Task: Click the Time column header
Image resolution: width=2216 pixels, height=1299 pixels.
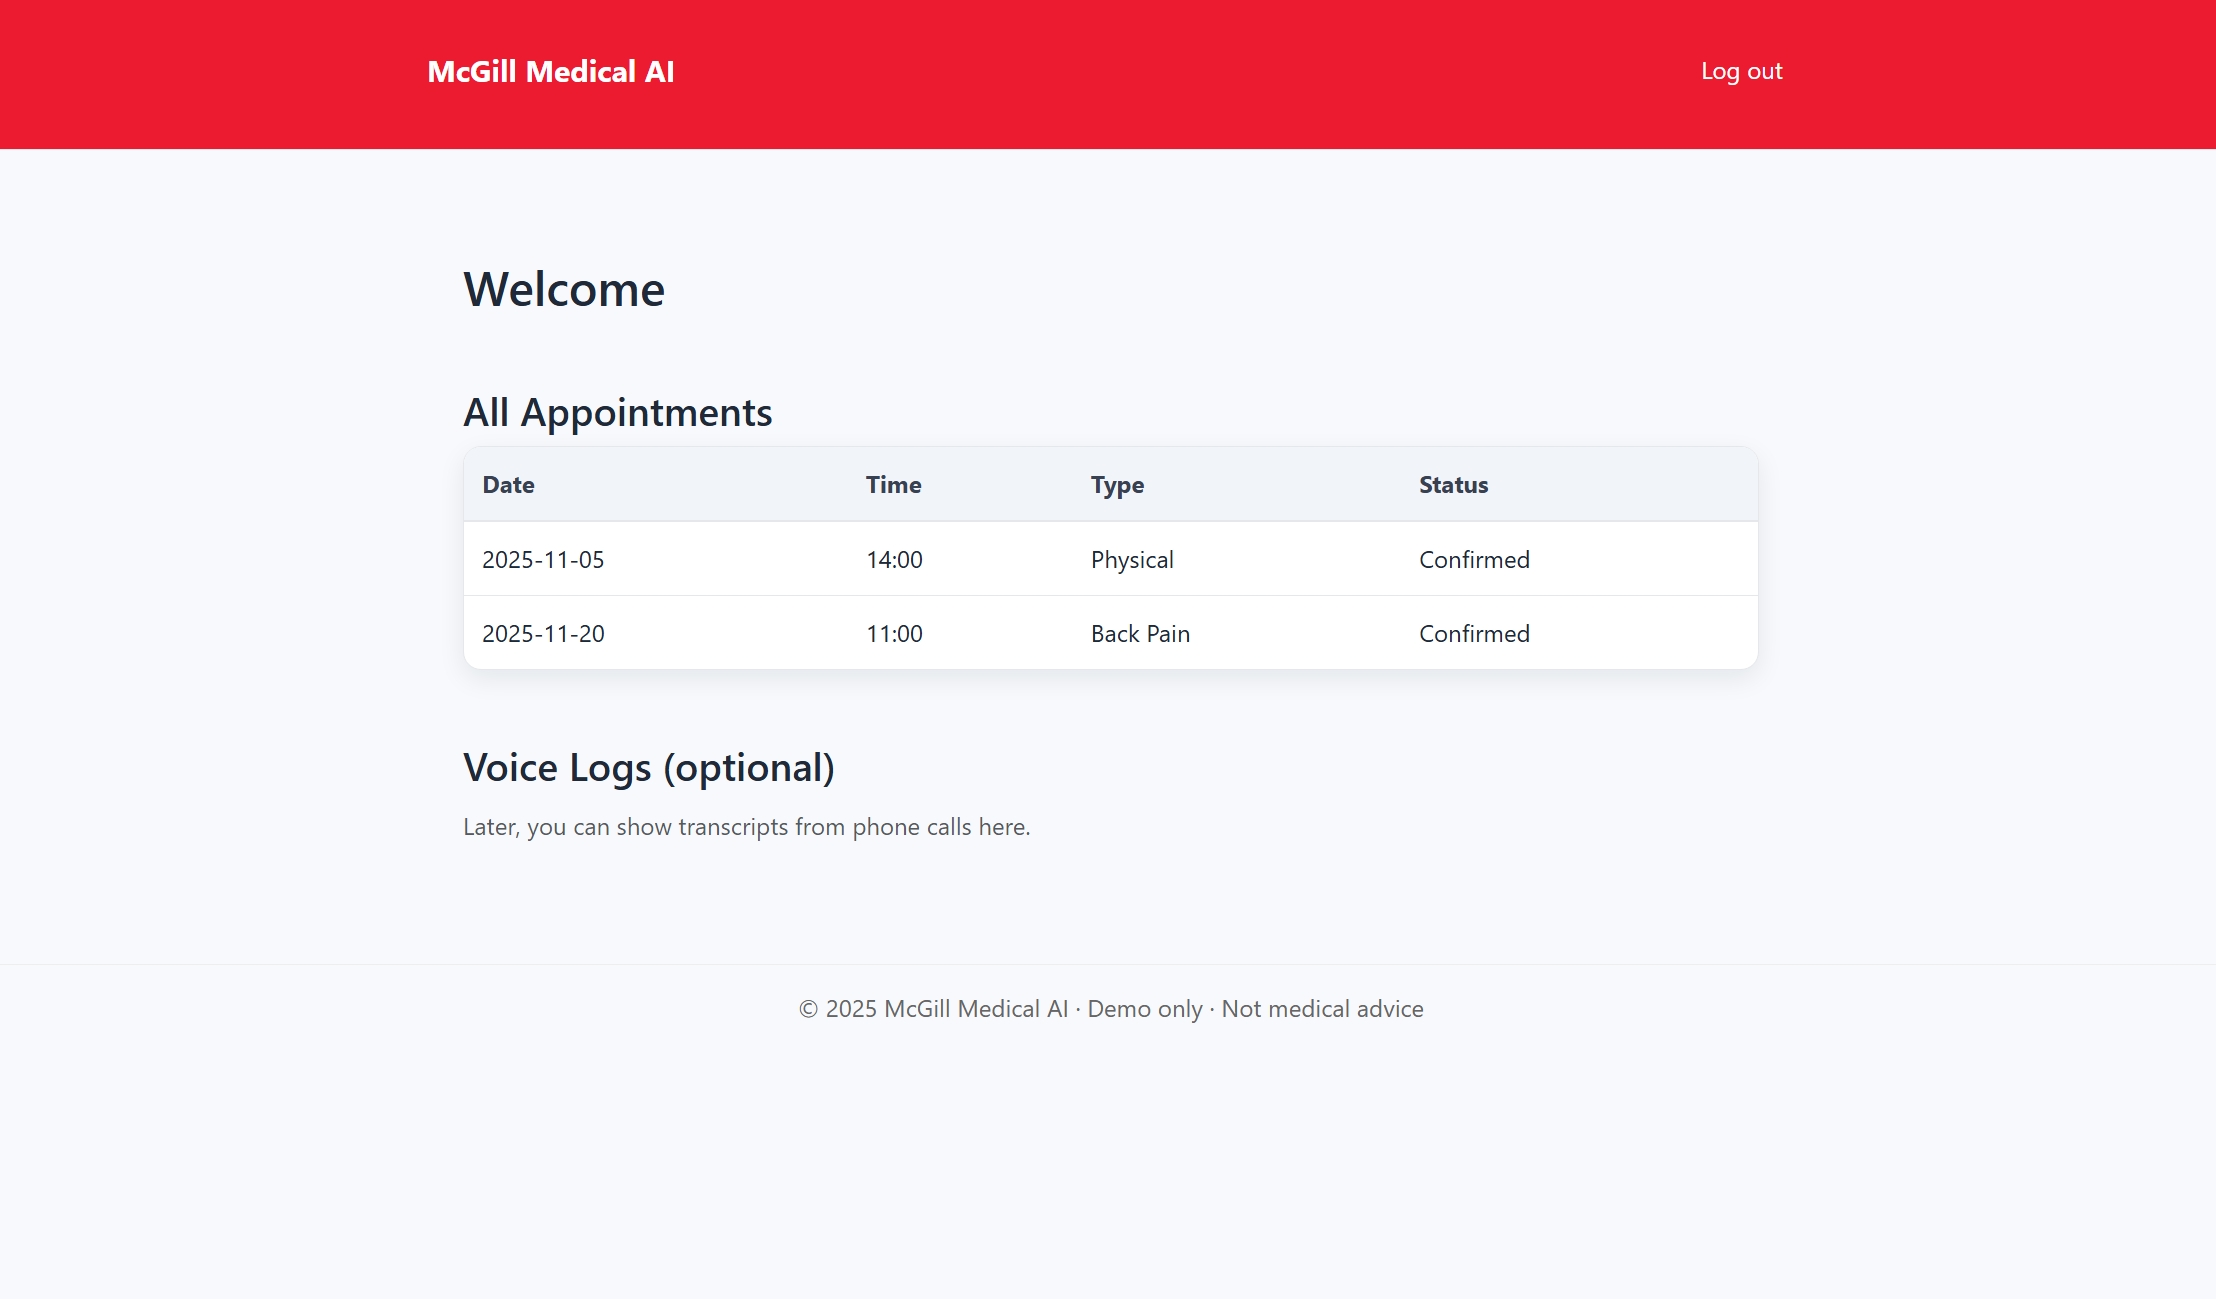Action: pos(893,485)
